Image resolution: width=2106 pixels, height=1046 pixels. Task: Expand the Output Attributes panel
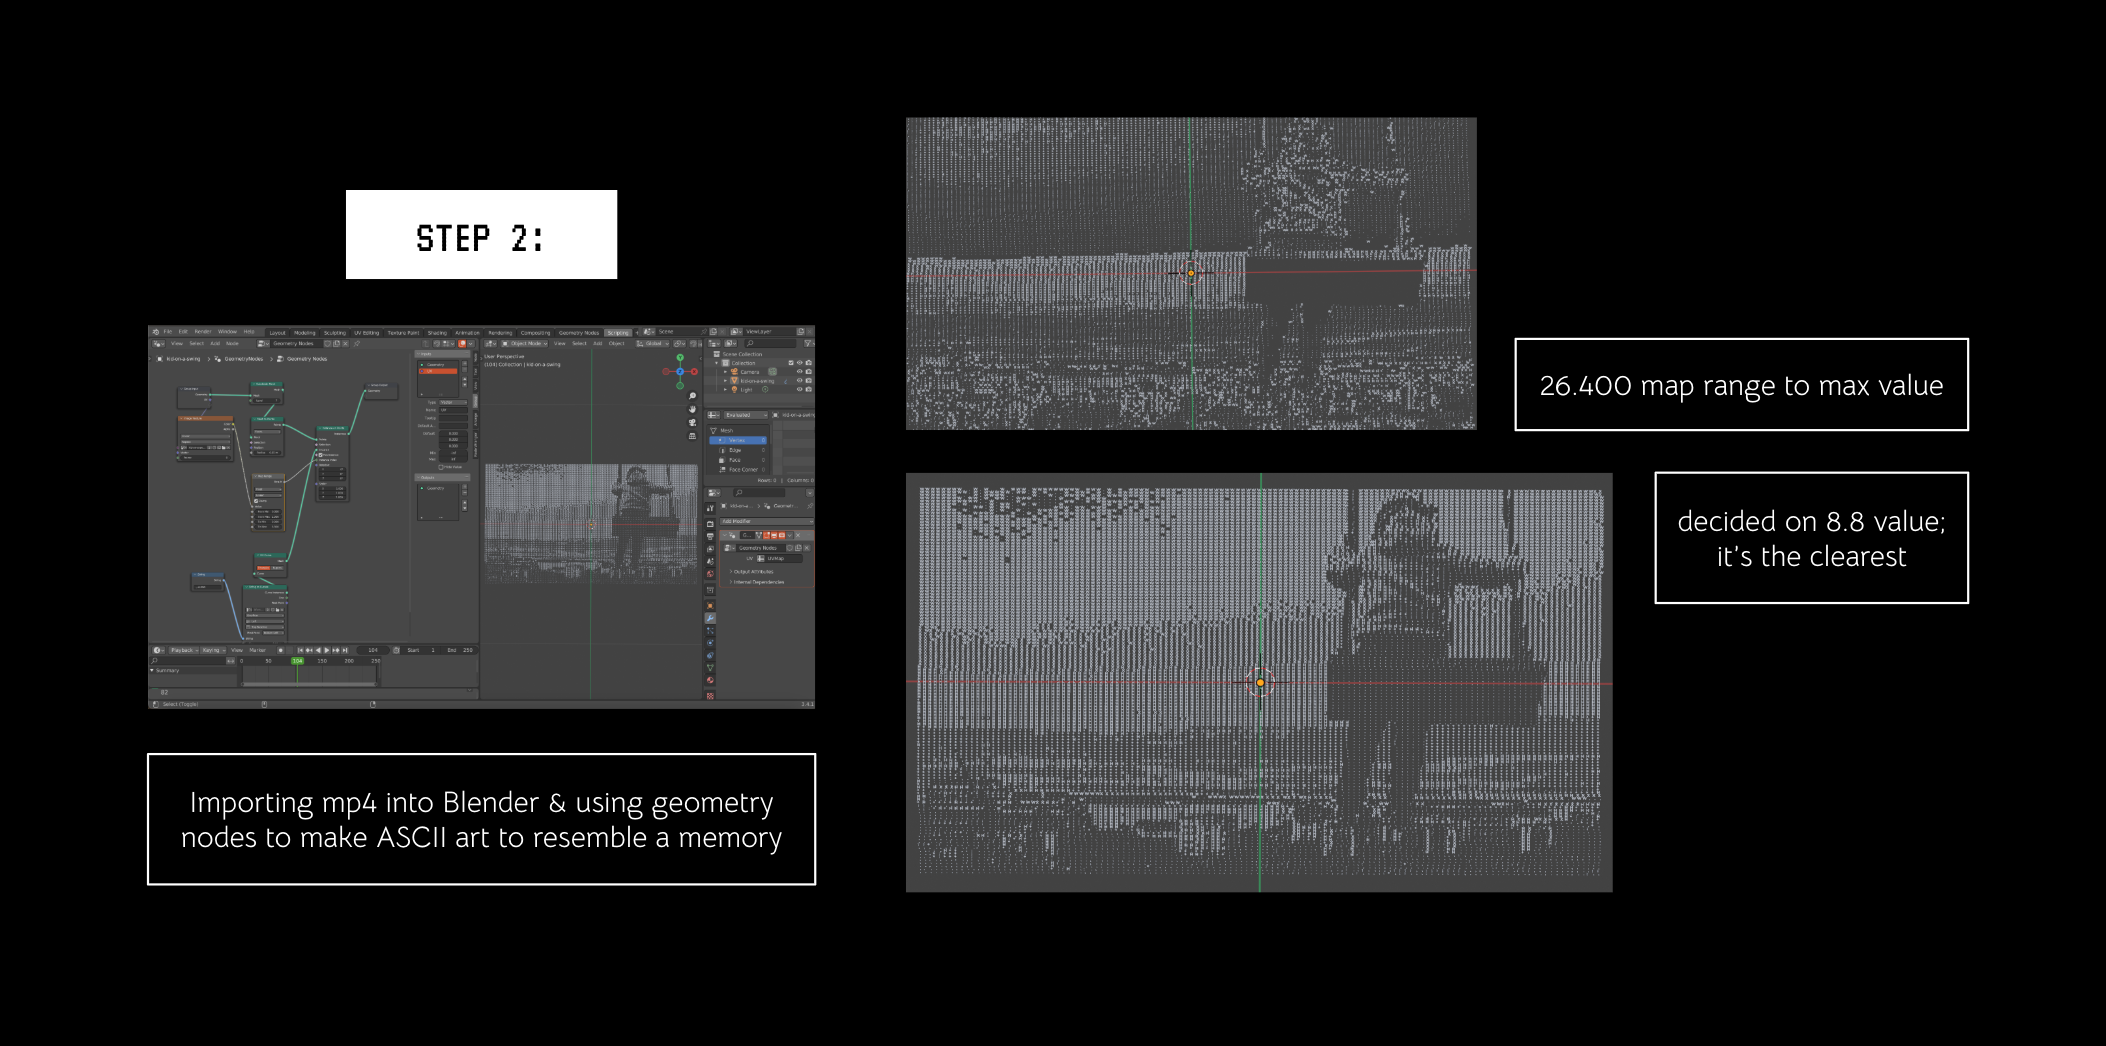pyautogui.click(x=753, y=572)
